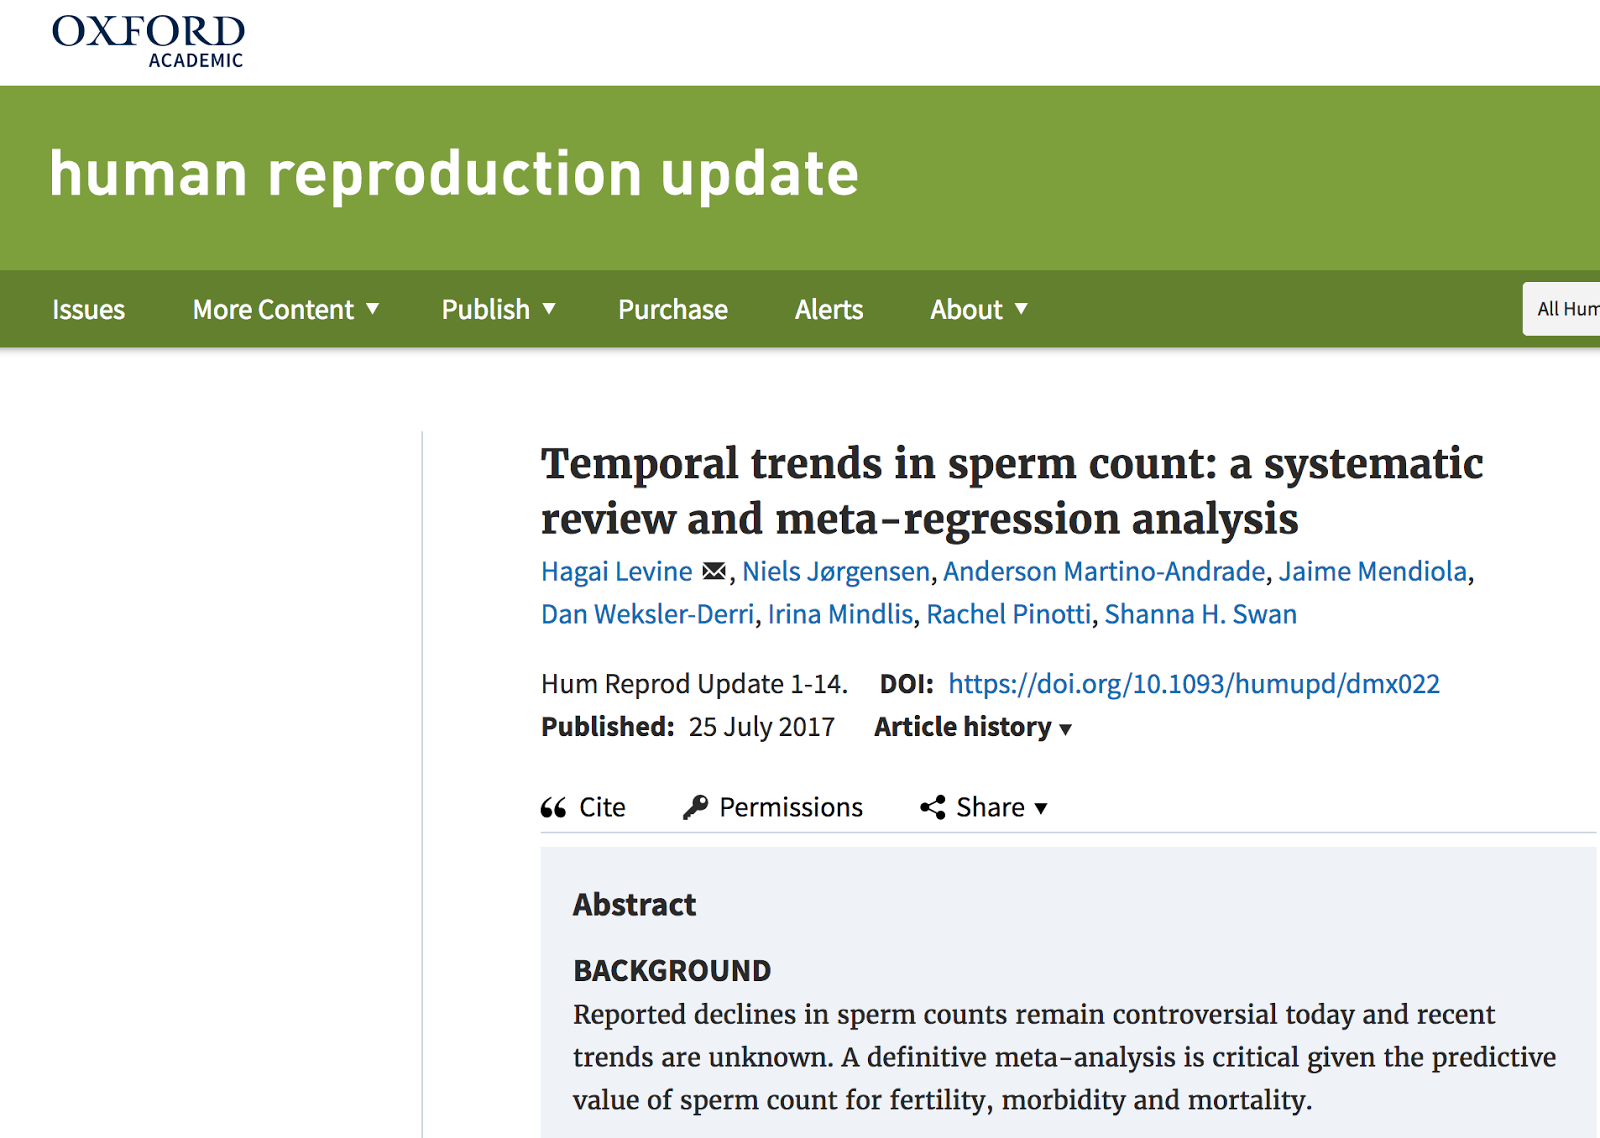Click author Shanna H. Swan
Viewport: 1600px width, 1138px height.
[x=1200, y=614]
